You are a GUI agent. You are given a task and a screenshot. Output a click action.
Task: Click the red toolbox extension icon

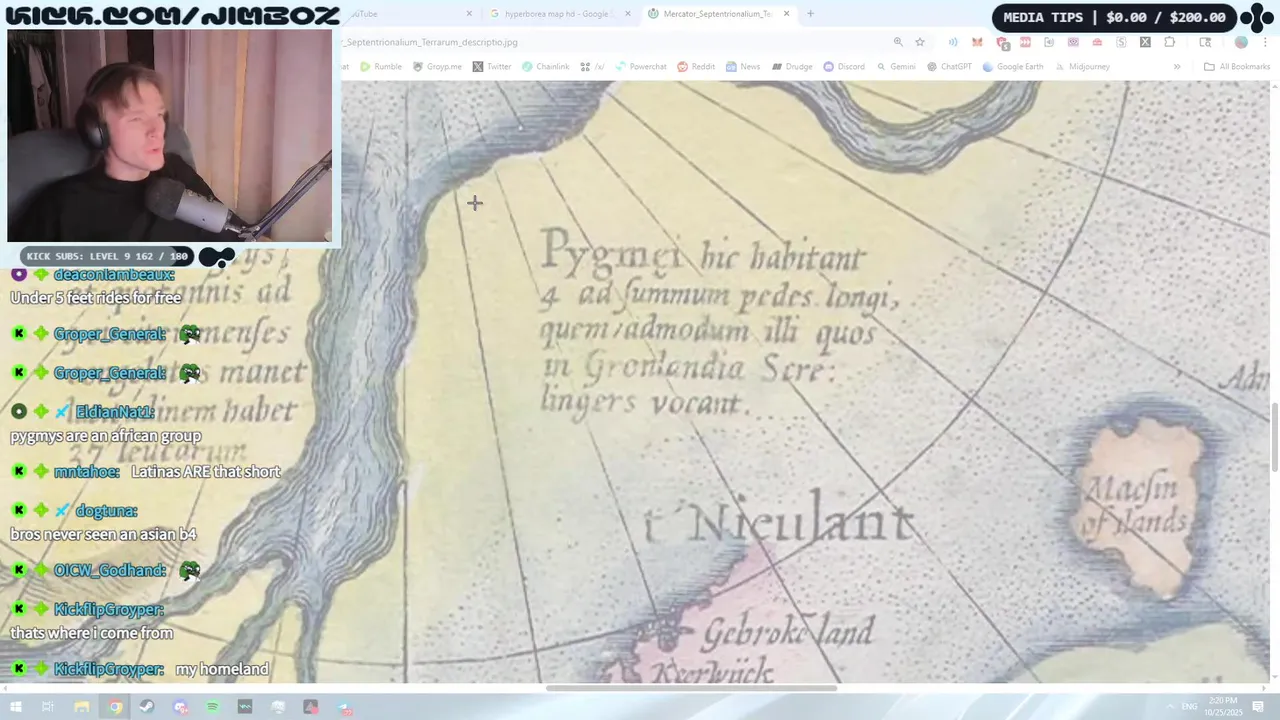[x=1097, y=42]
